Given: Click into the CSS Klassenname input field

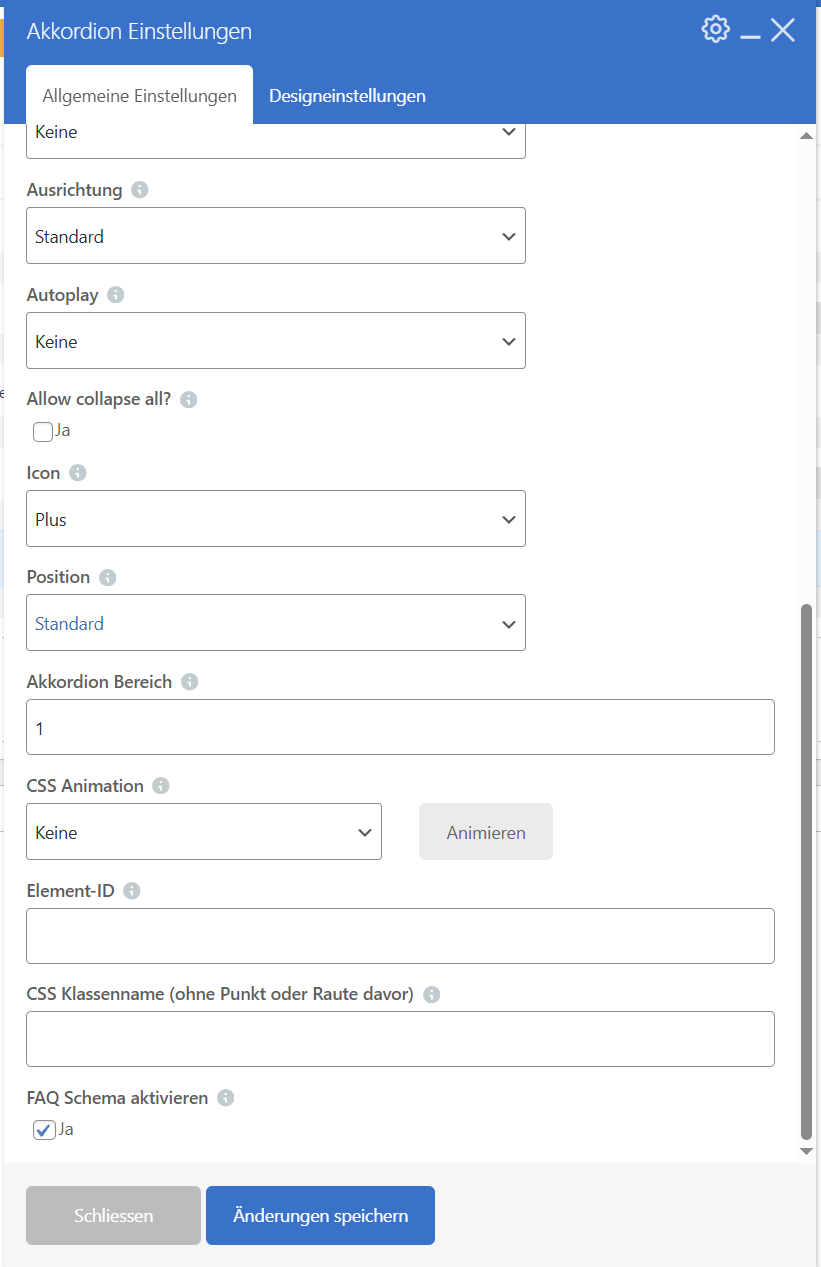Looking at the screenshot, I should click(400, 1039).
